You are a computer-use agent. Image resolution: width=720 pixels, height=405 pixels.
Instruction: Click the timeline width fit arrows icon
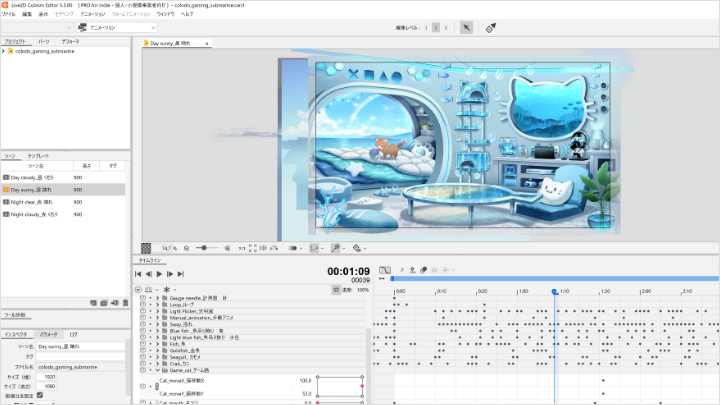tap(382, 278)
